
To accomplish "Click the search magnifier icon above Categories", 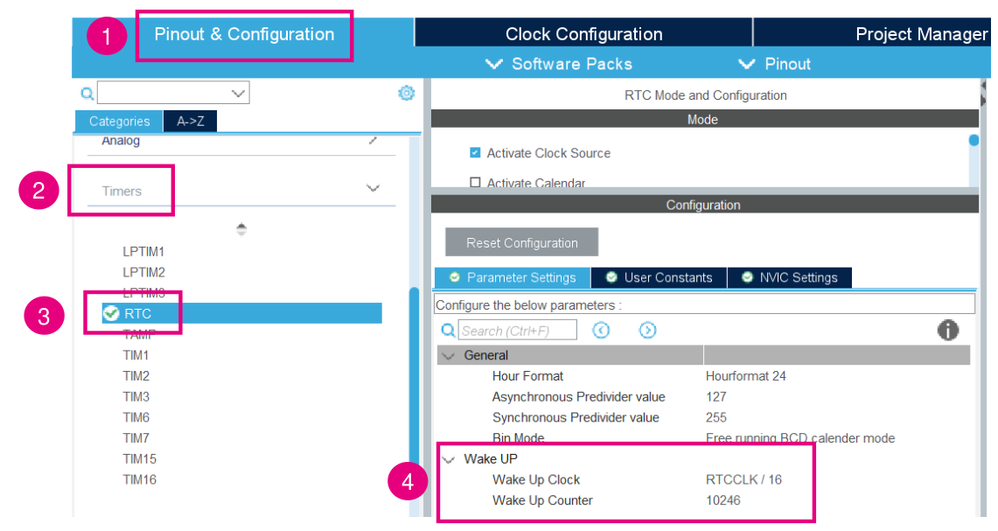I will tap(87, 94).
